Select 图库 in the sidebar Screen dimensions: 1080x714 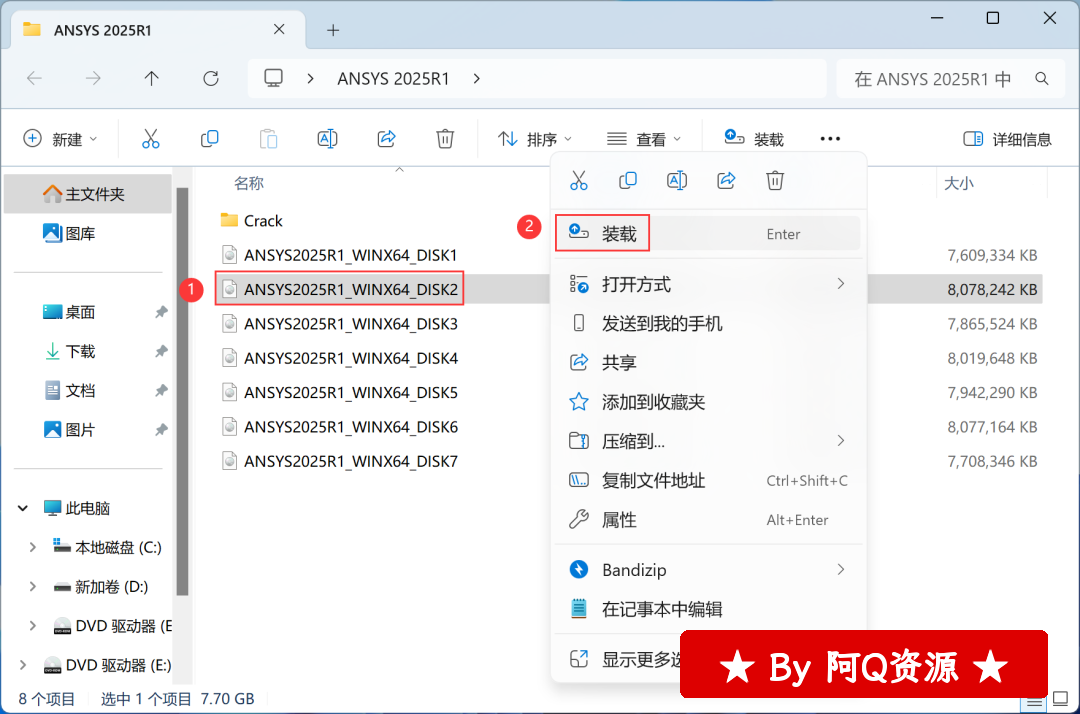88,233
